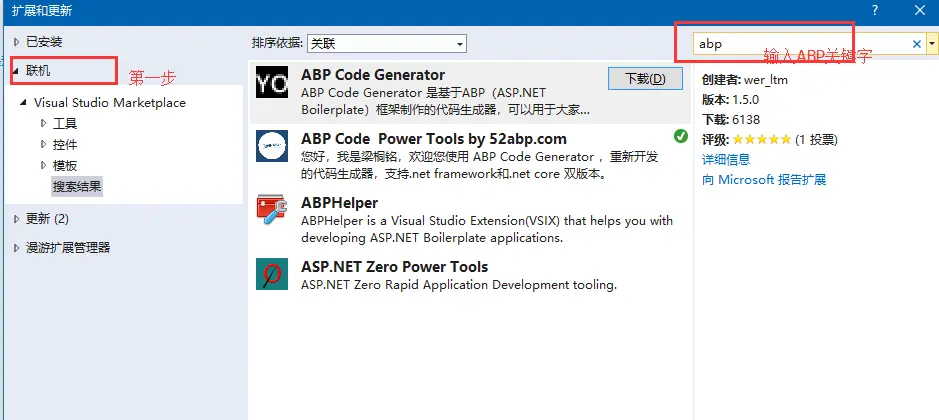This screenshot has width=939, height=420.
Task: Select 搜索结果 in the tree
Action: pos(77,186)
